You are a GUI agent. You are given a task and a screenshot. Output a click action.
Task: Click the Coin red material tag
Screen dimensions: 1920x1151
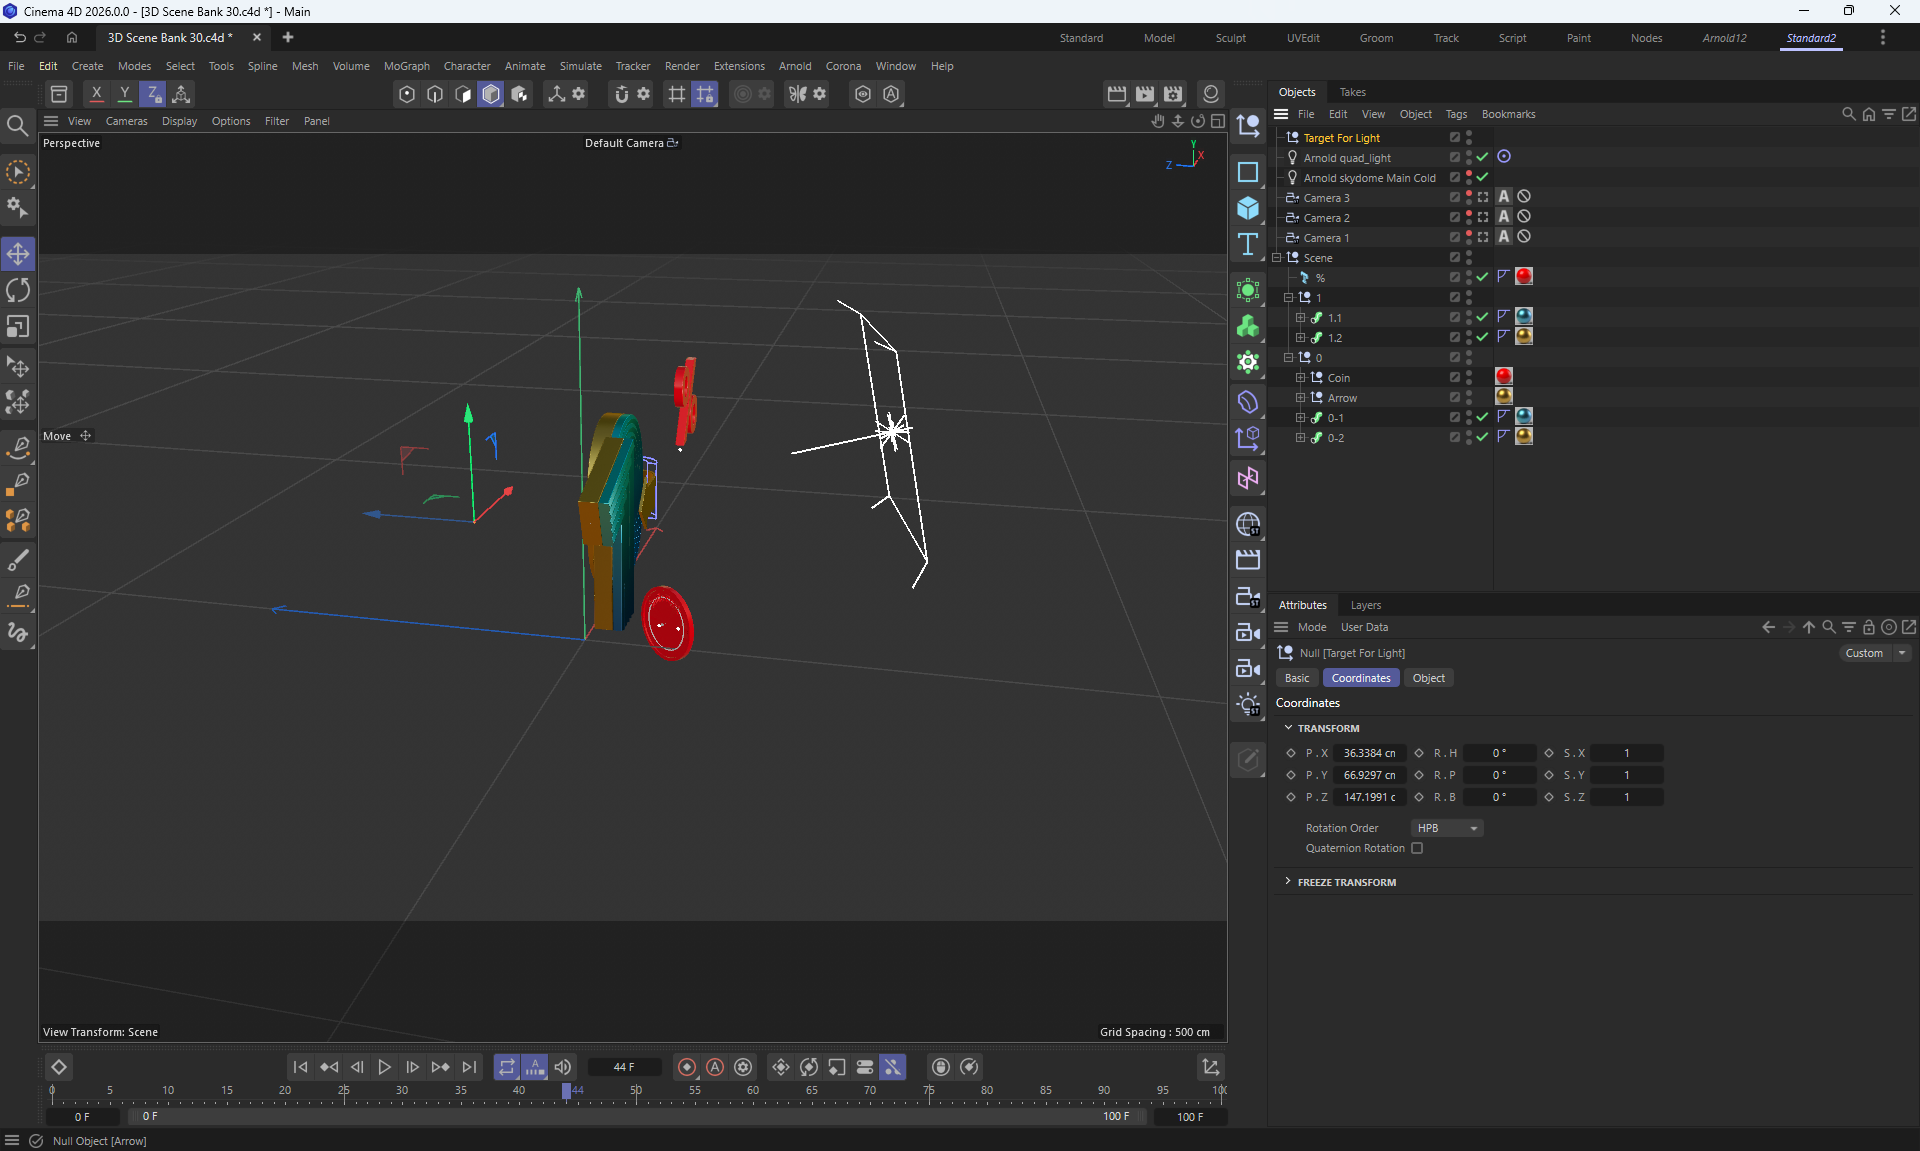click(x=1504, y=377)
